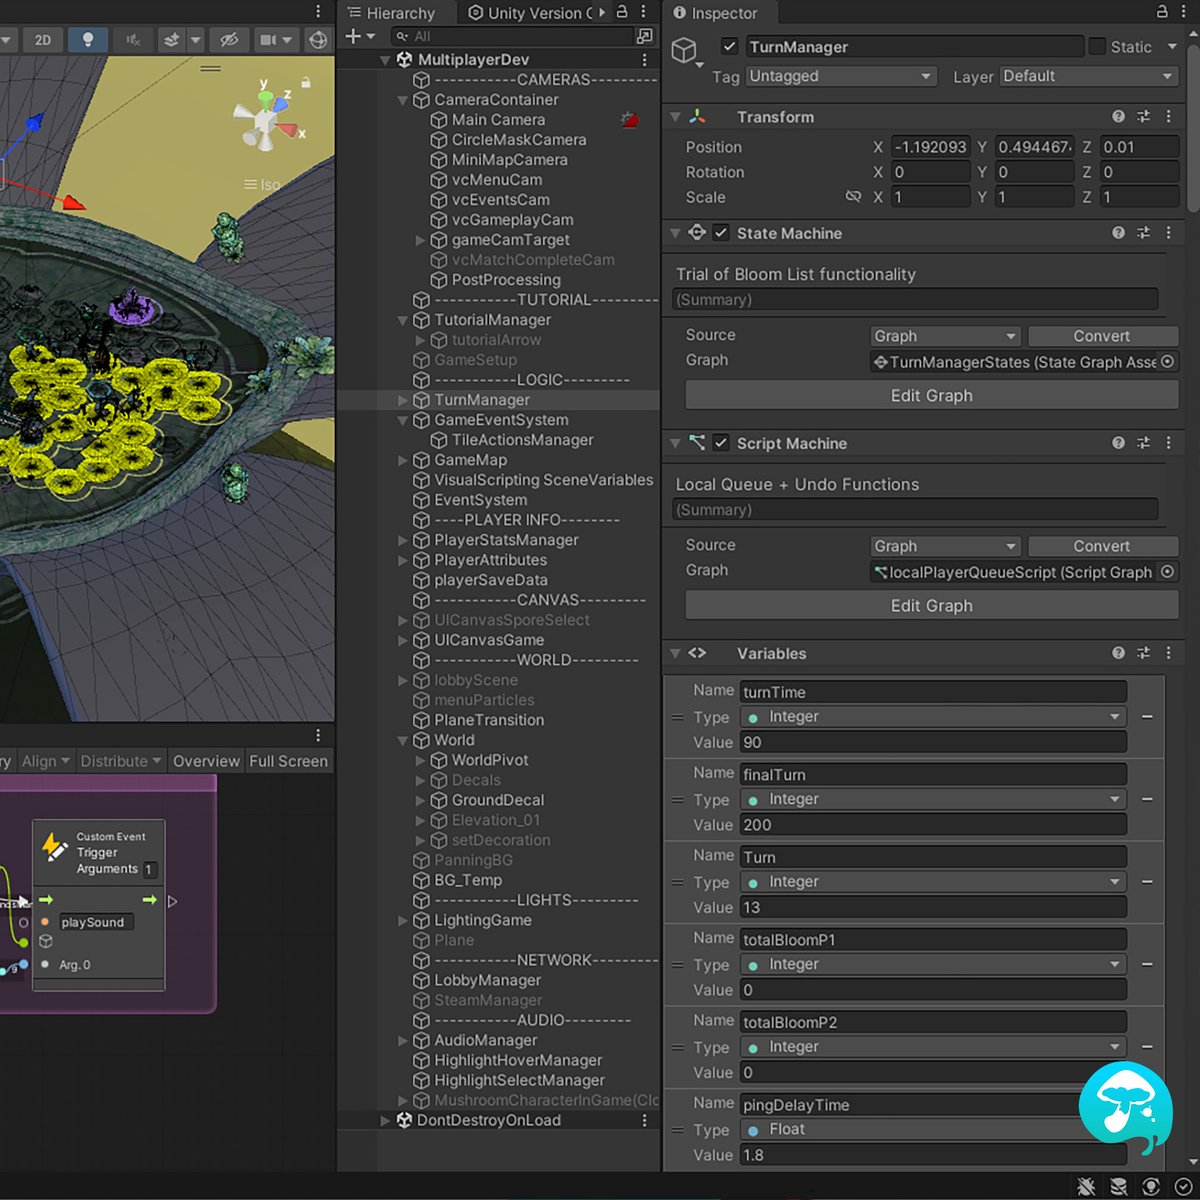The image size is (1200, 1200).
Task: Select Main Camera in hierarchy
Action: click(498, 120)
